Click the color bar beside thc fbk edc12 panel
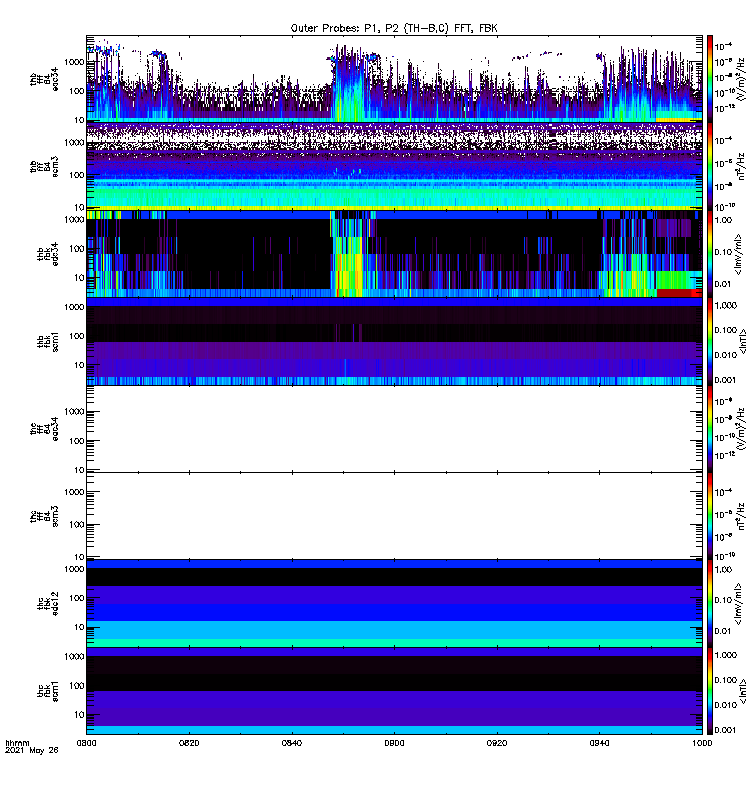Viewport: 750px width, 800px height. [x=710, y=604]
